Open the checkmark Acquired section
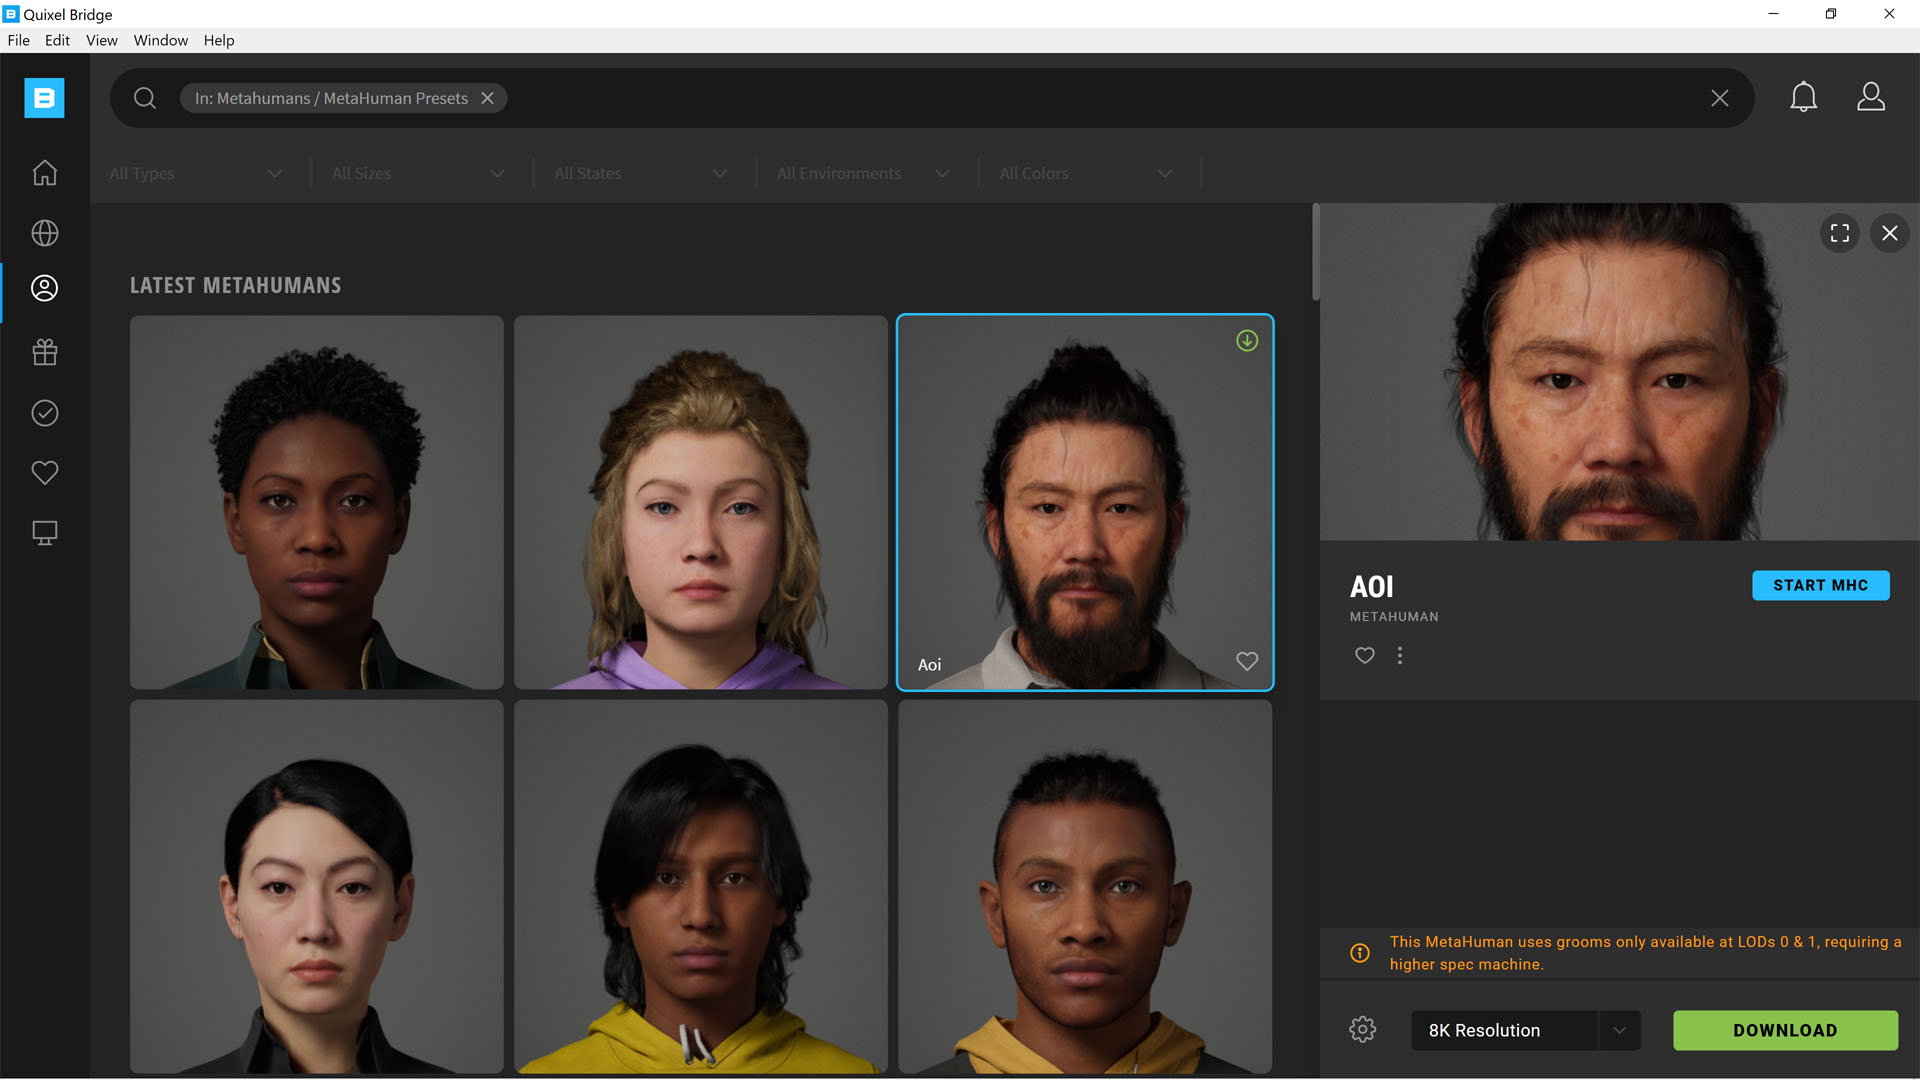This screenshot has width=1920, height=1080. pos(44,413)
